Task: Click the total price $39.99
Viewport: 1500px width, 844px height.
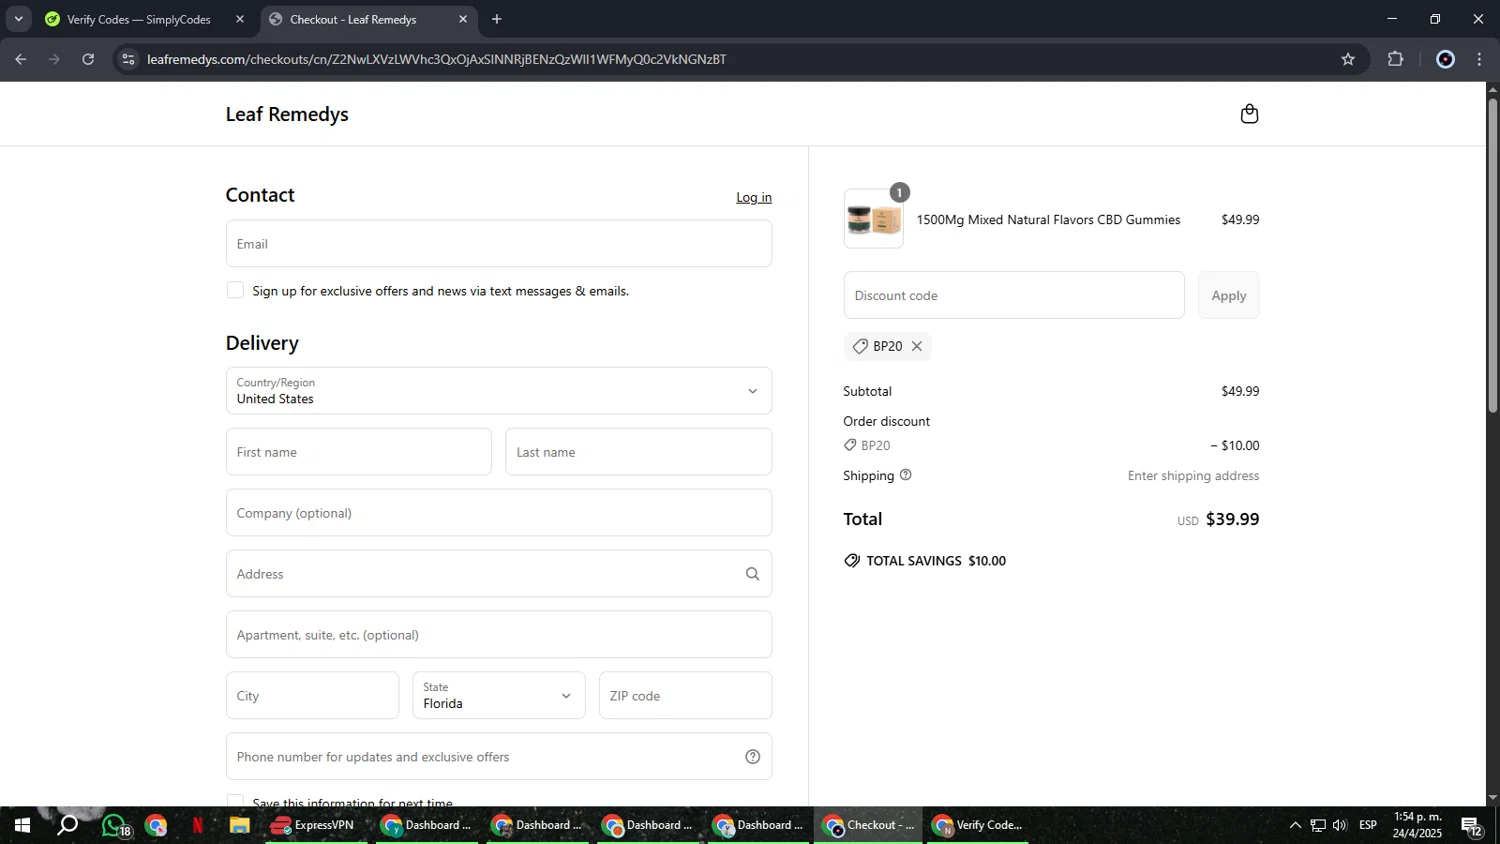Action: click(x=1232, y=519)
